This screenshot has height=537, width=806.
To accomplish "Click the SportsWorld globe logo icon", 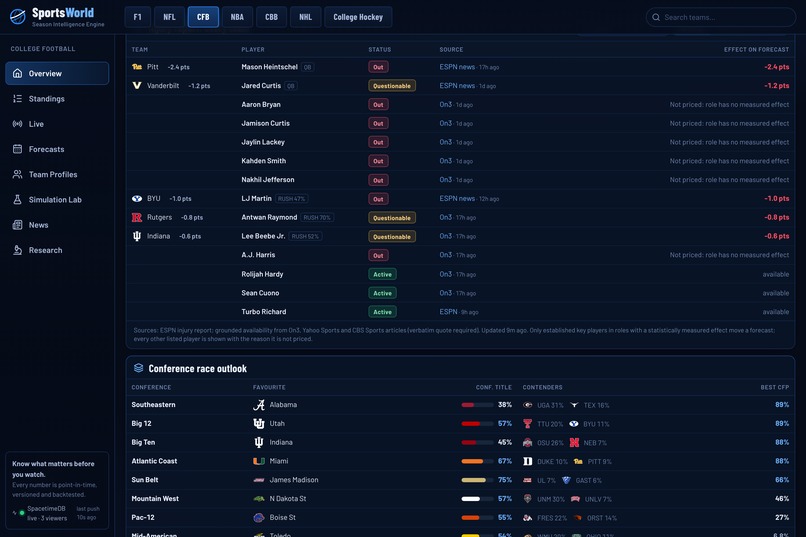I will click(x=17, y=16).
